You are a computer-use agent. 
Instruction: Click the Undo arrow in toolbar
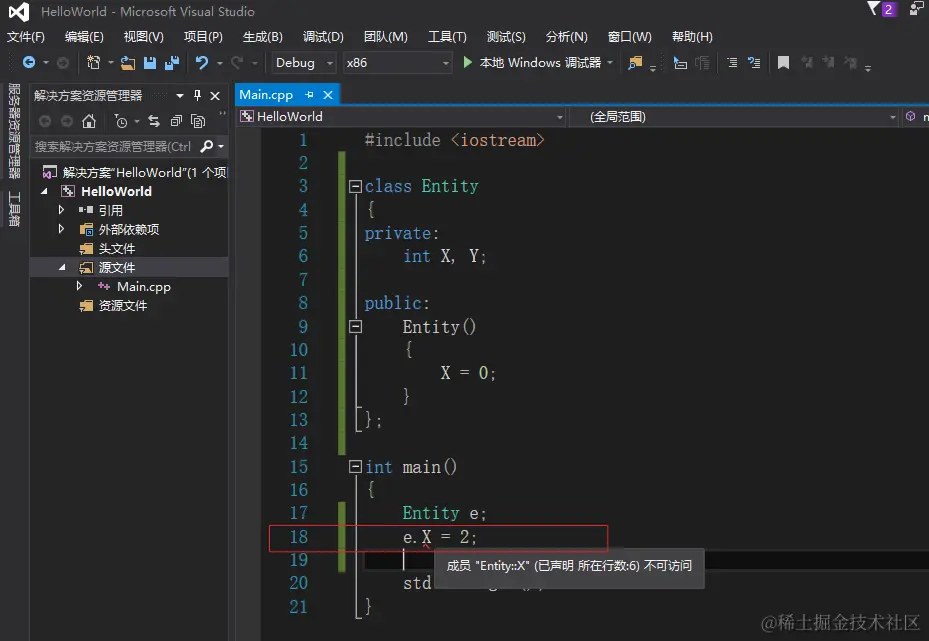coord(202,63)
